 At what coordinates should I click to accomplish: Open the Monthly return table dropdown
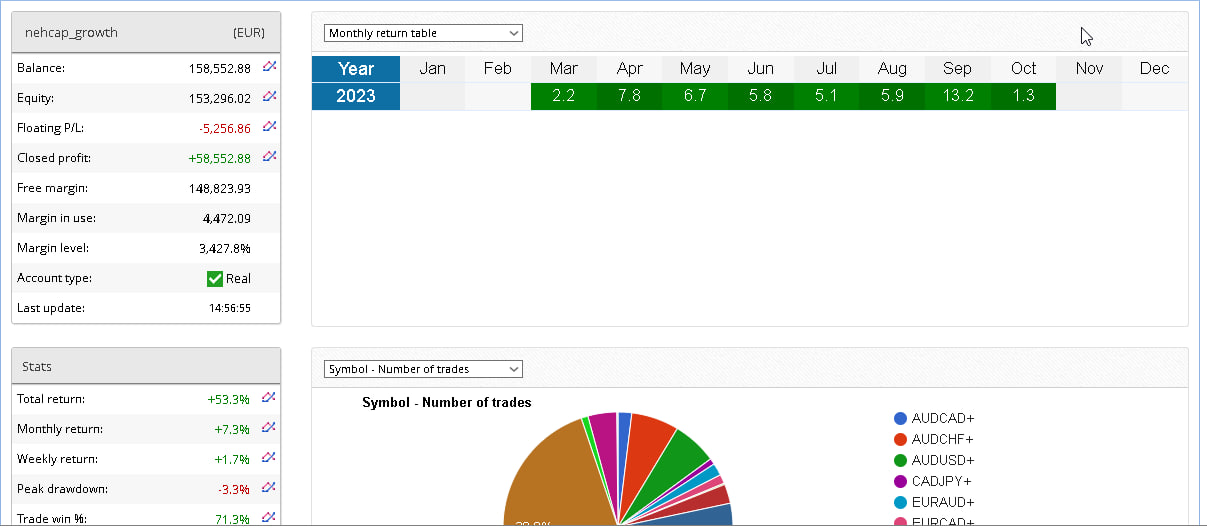click(x=423, y=33)
